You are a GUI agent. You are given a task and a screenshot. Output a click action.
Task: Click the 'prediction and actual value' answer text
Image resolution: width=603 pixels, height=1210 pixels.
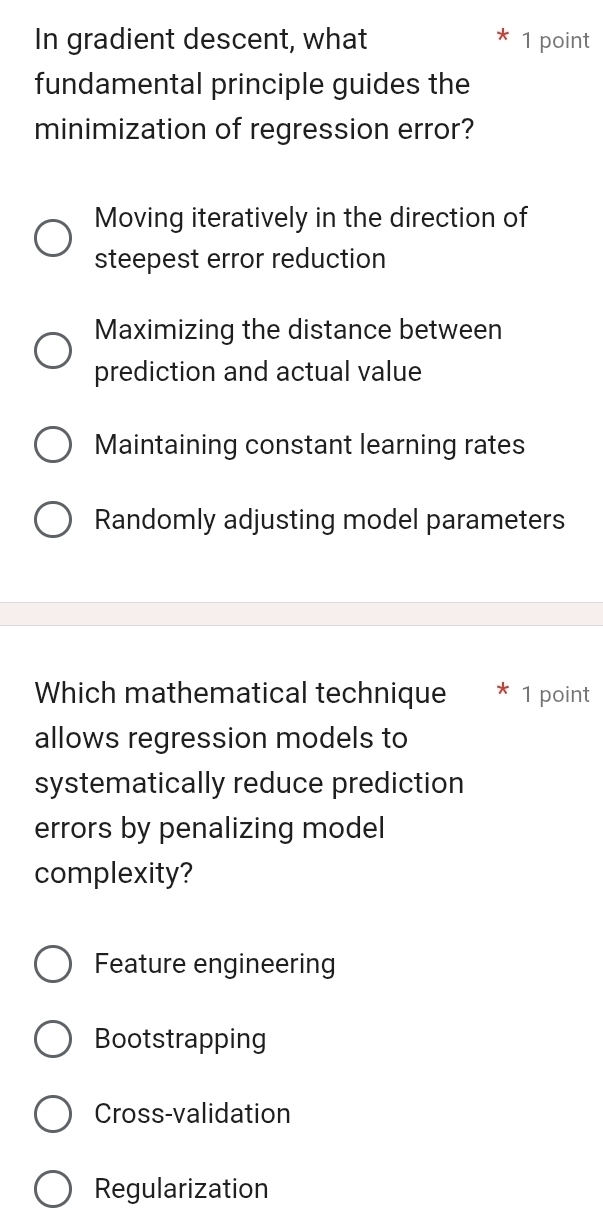point(258,372)
